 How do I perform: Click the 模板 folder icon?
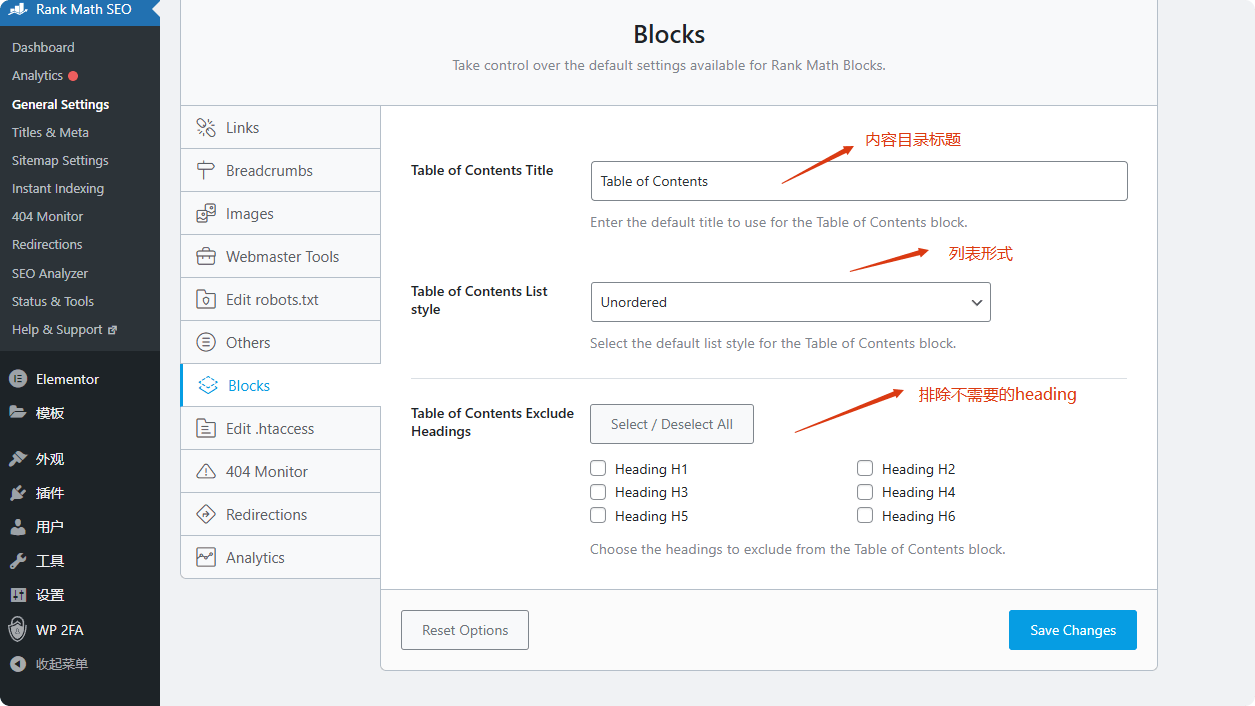pos(17,412)
